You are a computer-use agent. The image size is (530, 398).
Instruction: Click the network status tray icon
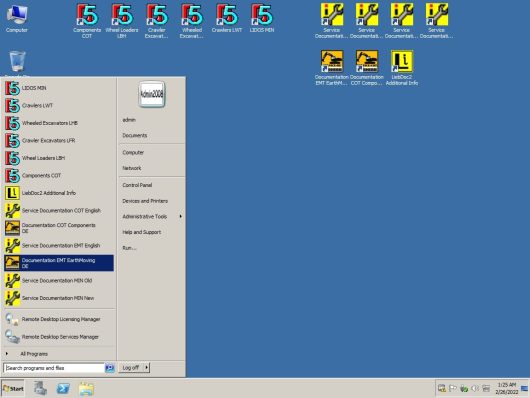click(441, 388)
